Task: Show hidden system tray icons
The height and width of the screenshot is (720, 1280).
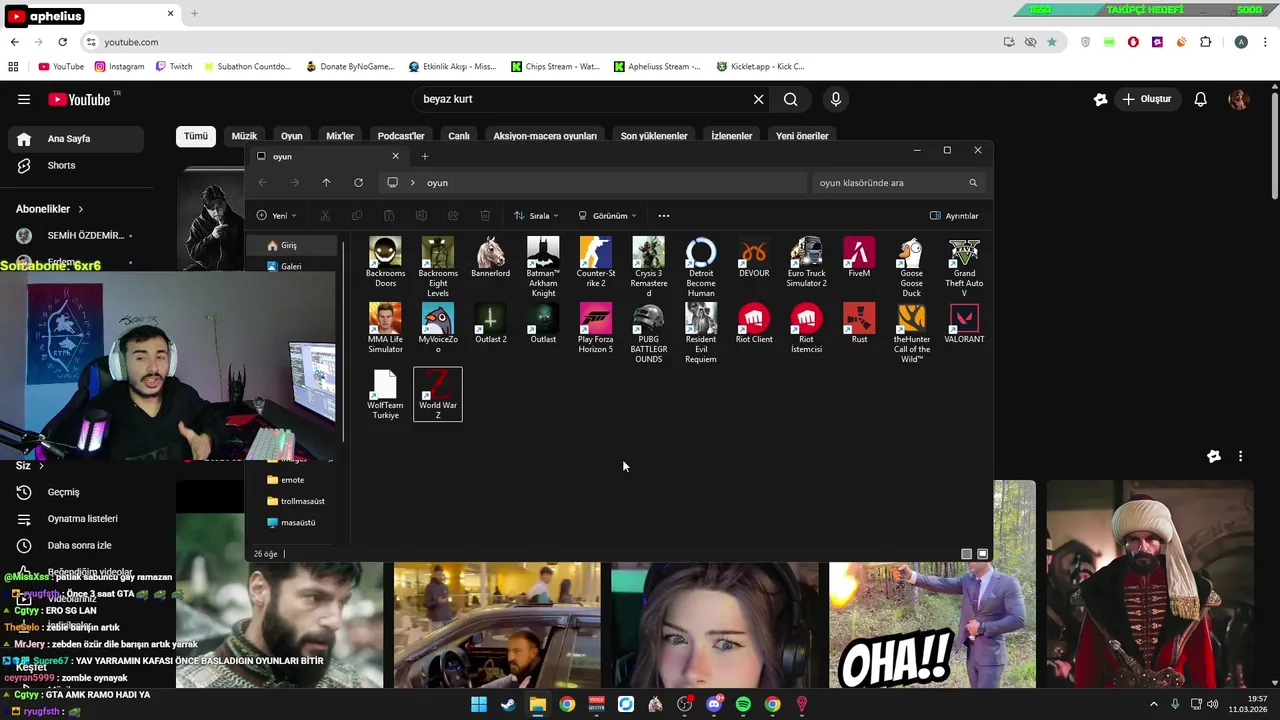Action: coord(1153,705)
